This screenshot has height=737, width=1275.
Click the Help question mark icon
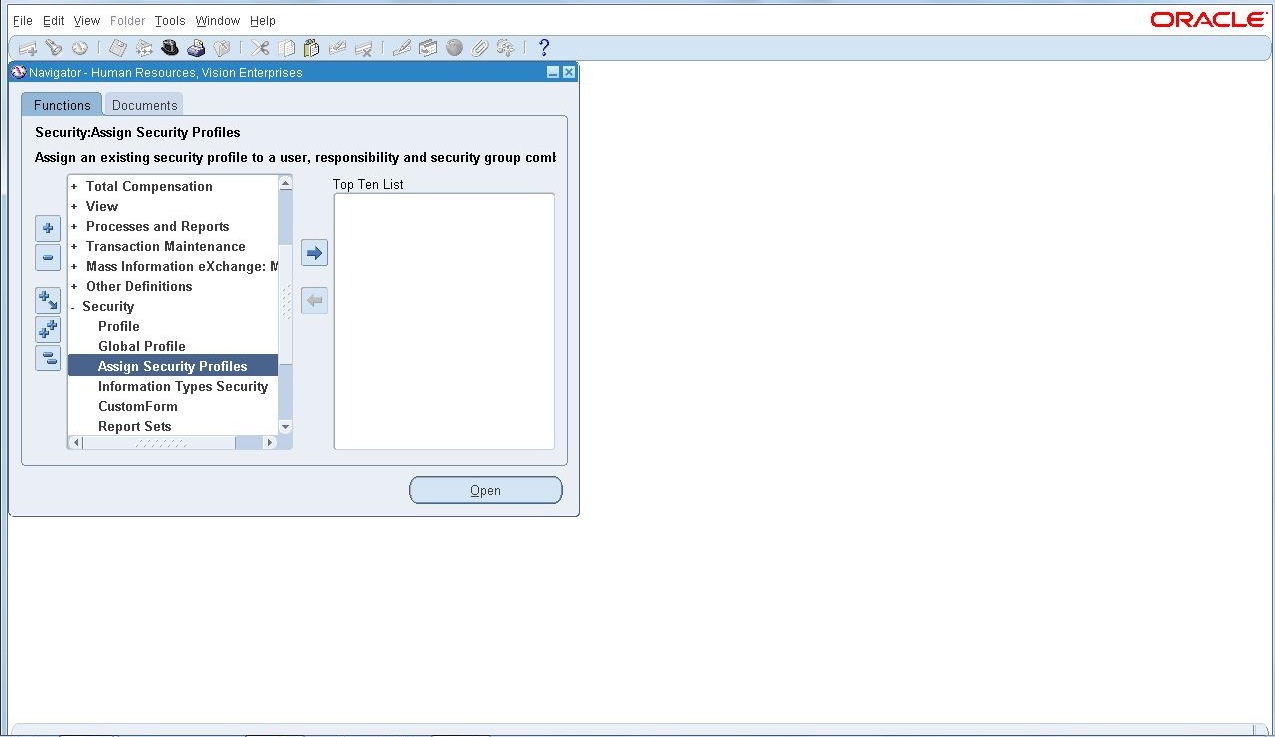pyautogui.click(x=543, y=47)
